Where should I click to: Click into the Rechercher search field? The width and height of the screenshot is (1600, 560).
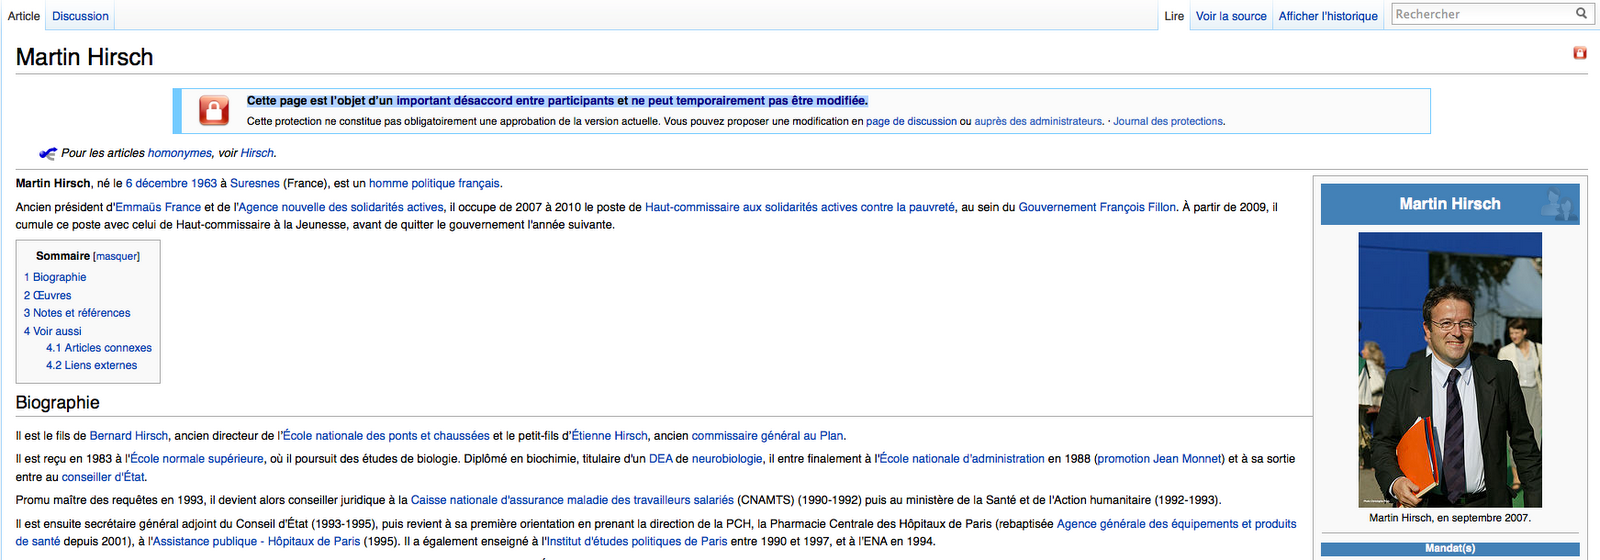pyautogui.click(x=1480, y=14)
